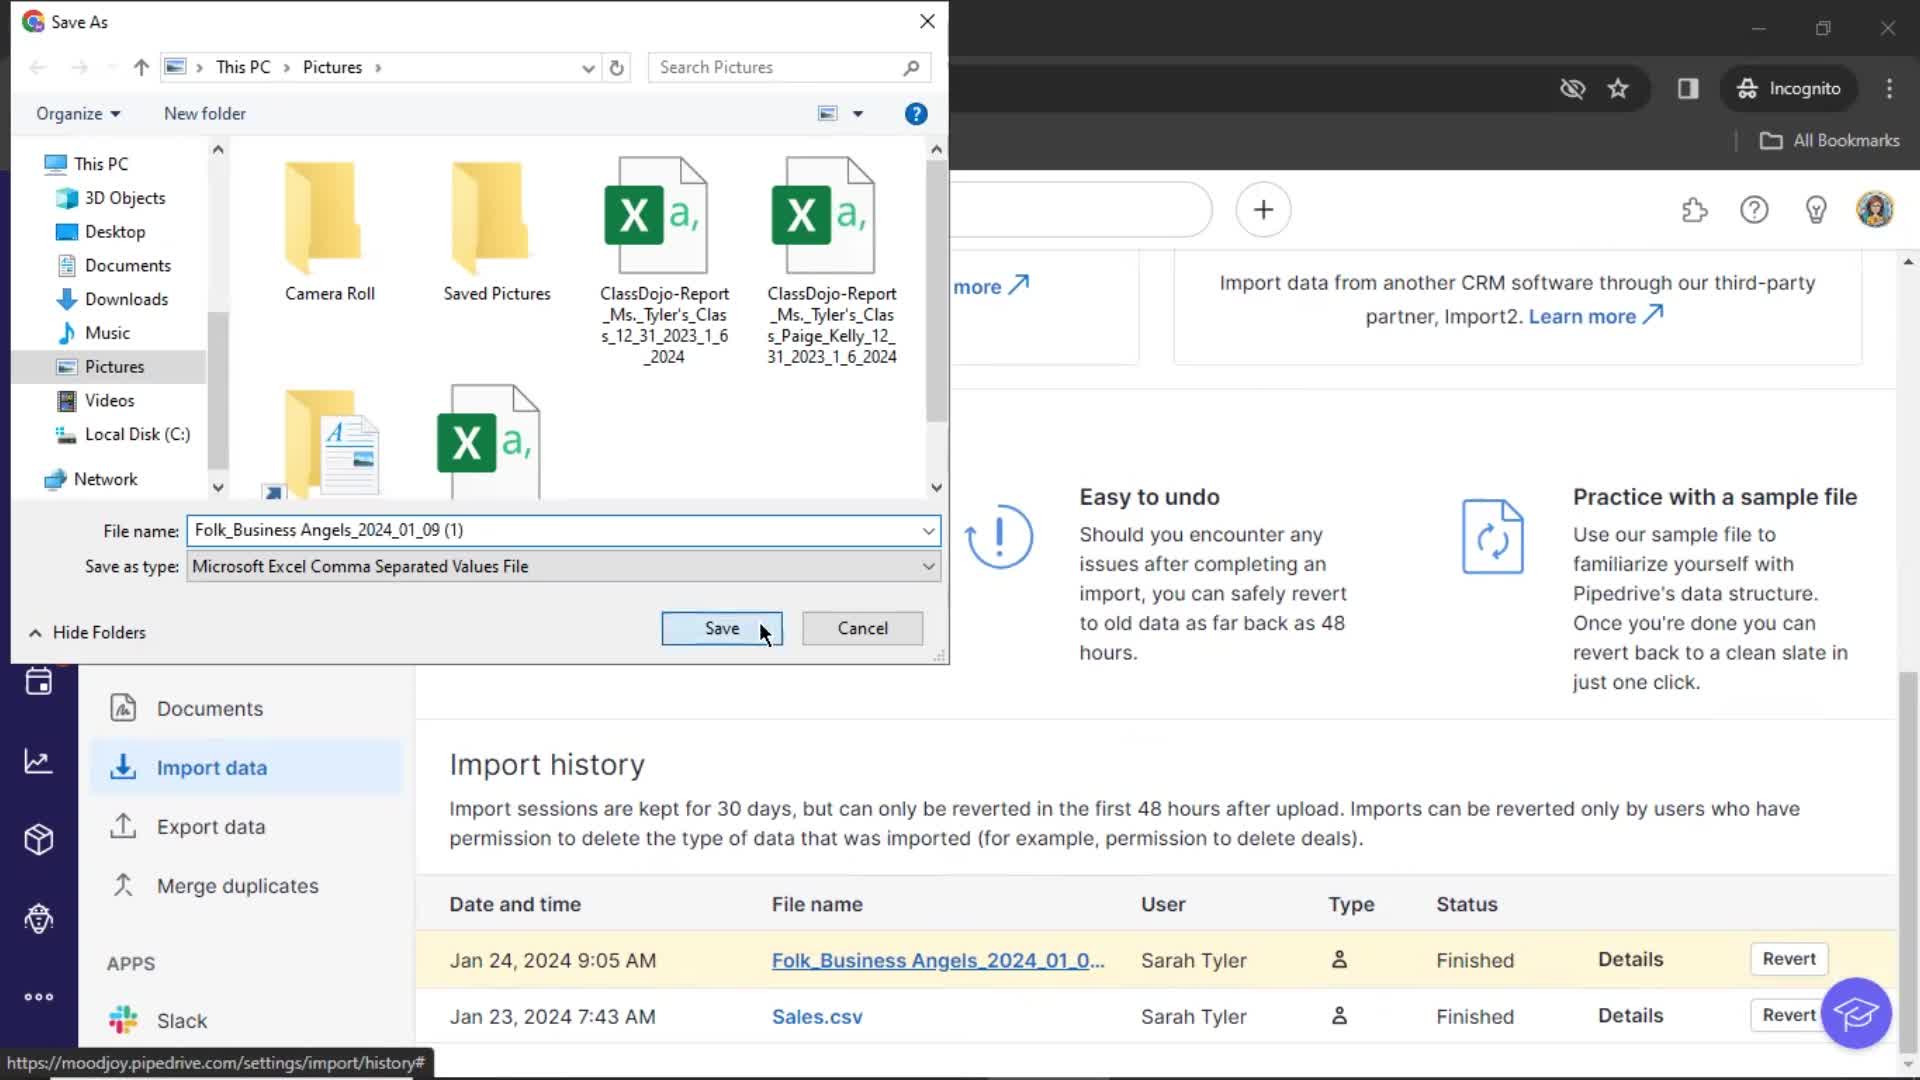1920x1080 pixels.
Task: Select Desktop in the navigation tree
Action: 115,232
